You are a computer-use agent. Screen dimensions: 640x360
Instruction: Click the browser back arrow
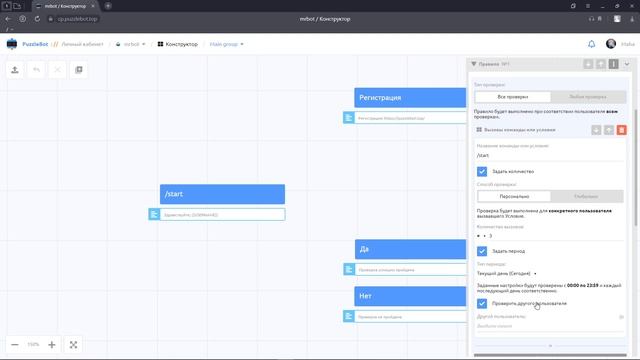[x=8, y=19]
